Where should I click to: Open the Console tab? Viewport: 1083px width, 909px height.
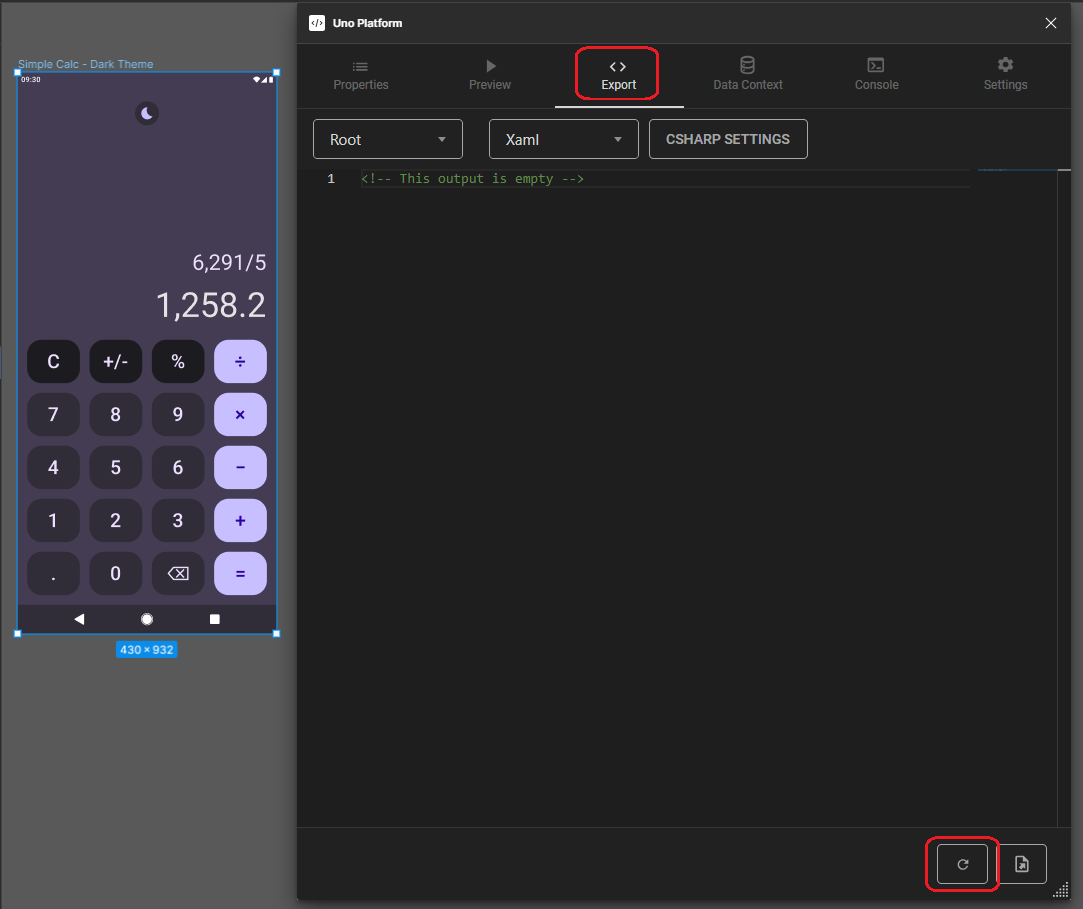(876, 75)
